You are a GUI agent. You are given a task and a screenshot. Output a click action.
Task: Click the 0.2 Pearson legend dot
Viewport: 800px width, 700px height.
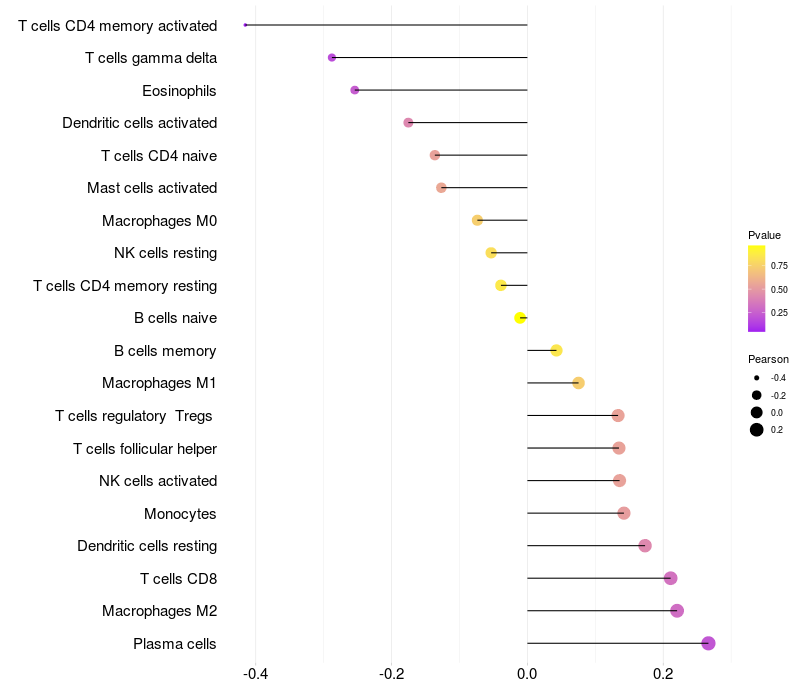pos(757,430)
